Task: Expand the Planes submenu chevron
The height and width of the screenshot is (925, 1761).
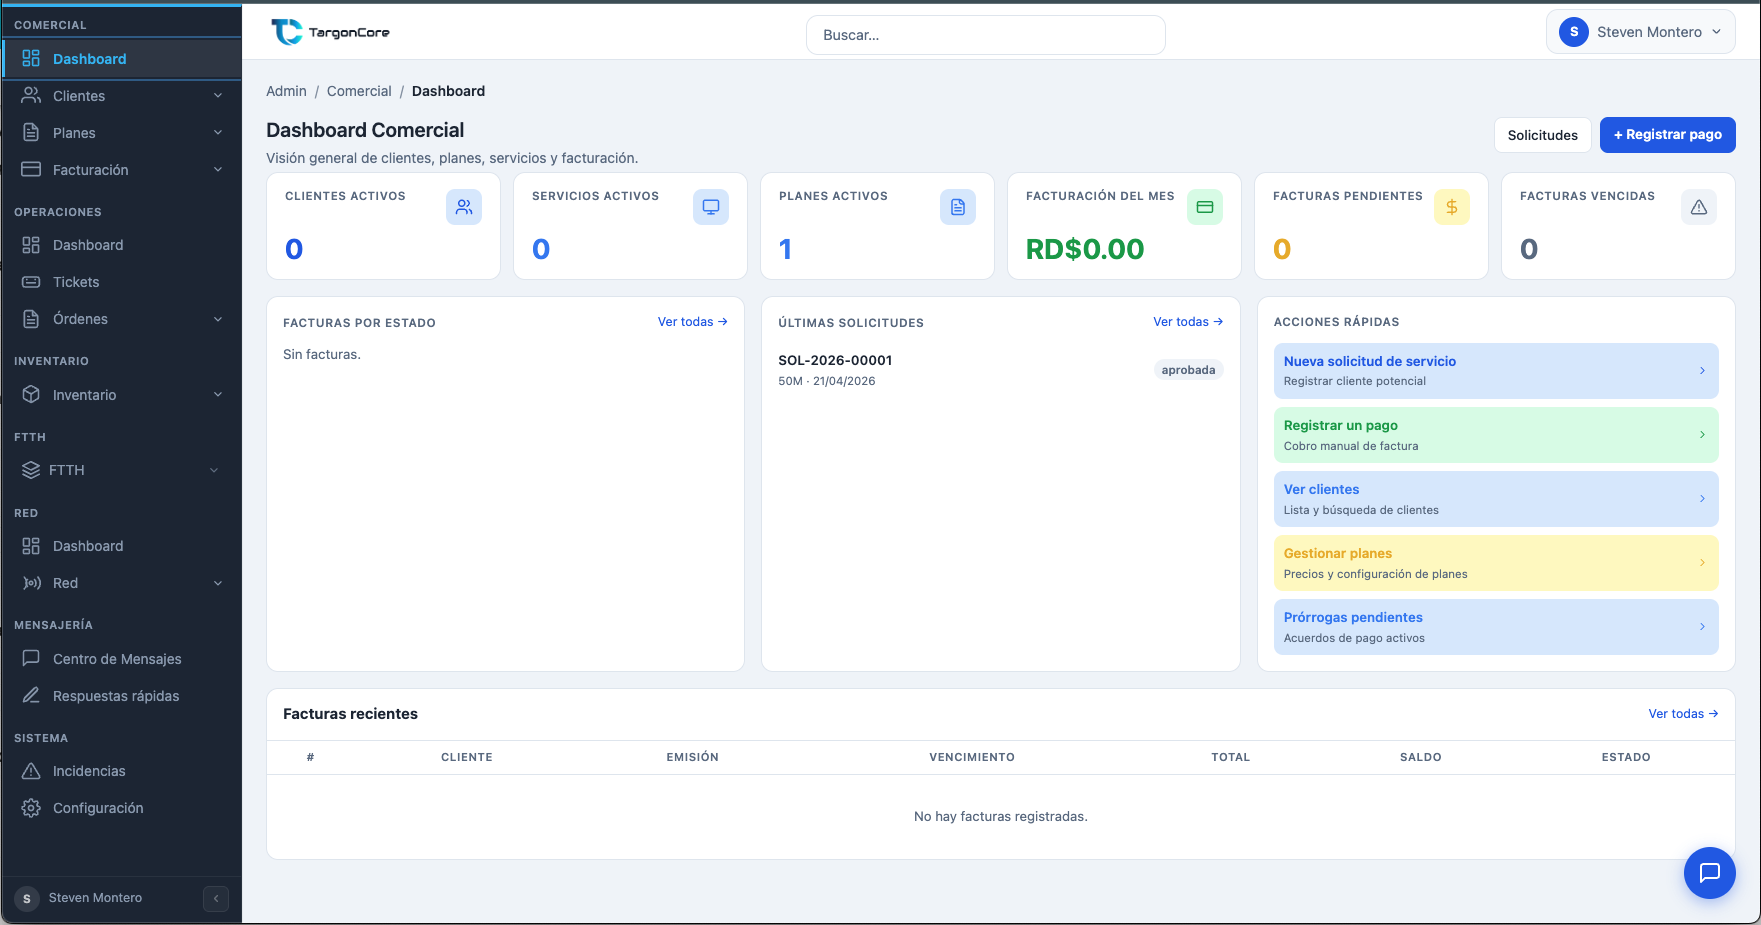Action: 218,133
